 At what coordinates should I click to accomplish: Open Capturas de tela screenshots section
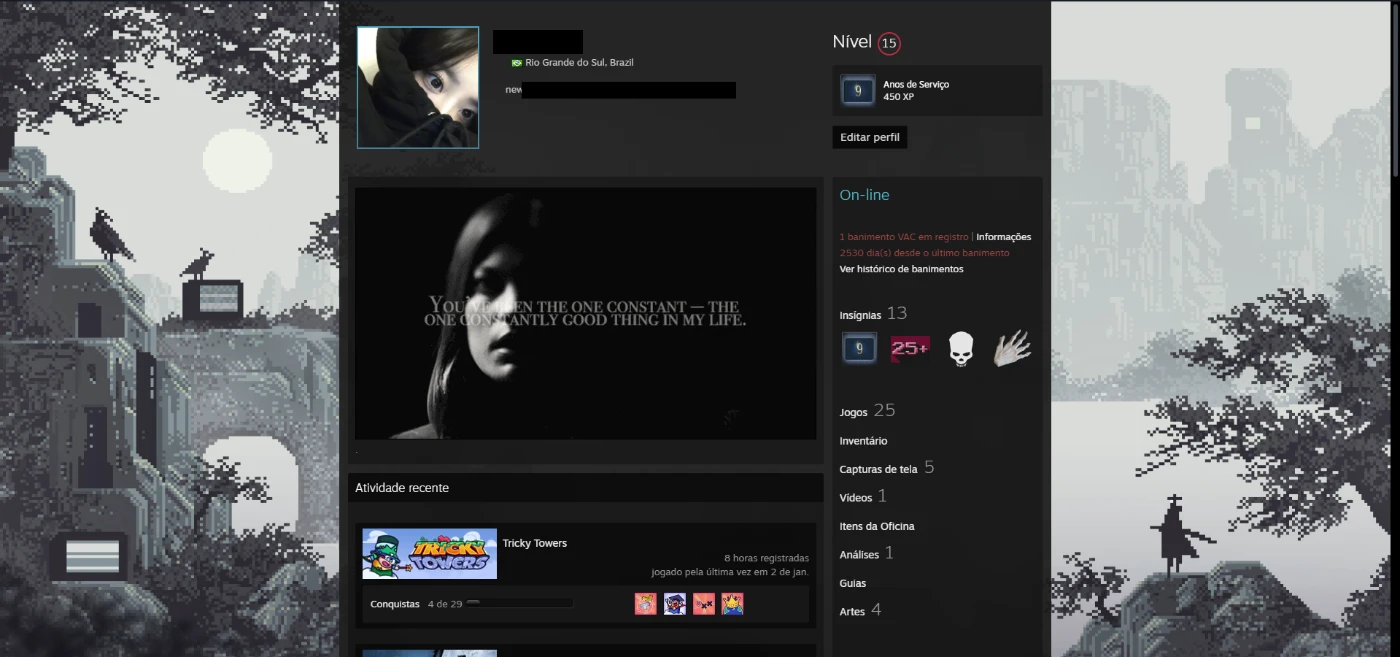878,469
